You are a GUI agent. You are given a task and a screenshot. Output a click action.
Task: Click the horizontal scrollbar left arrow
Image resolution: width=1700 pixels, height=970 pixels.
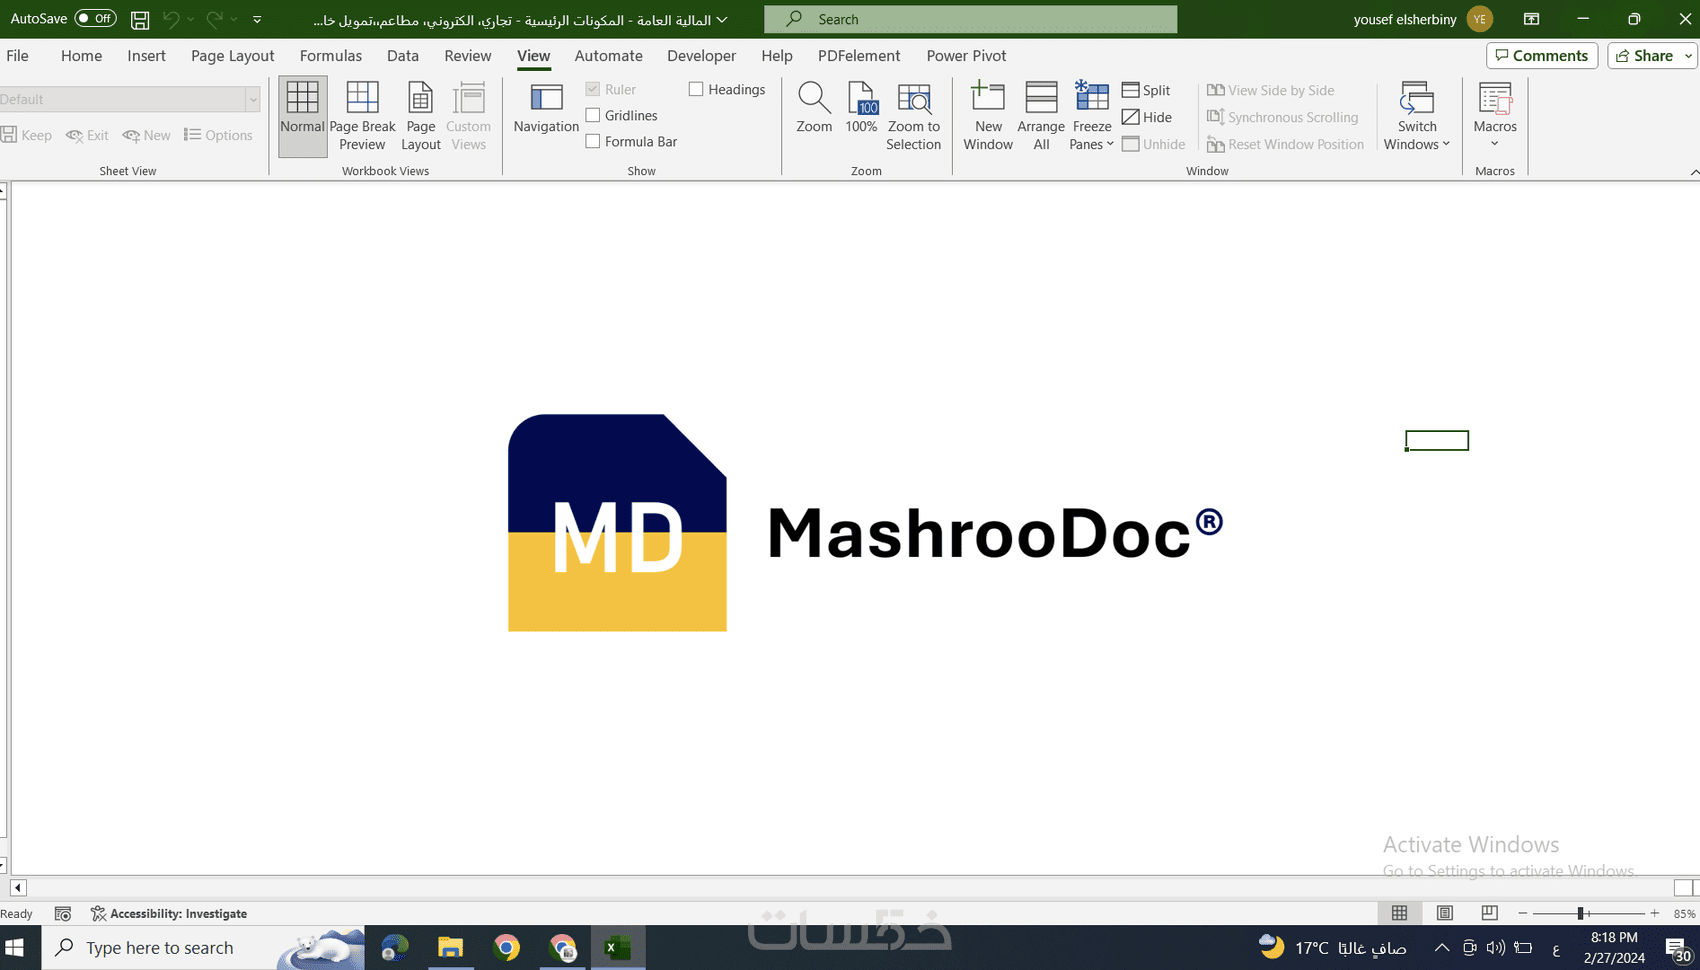pyautogui.click(x=17, y=887)
